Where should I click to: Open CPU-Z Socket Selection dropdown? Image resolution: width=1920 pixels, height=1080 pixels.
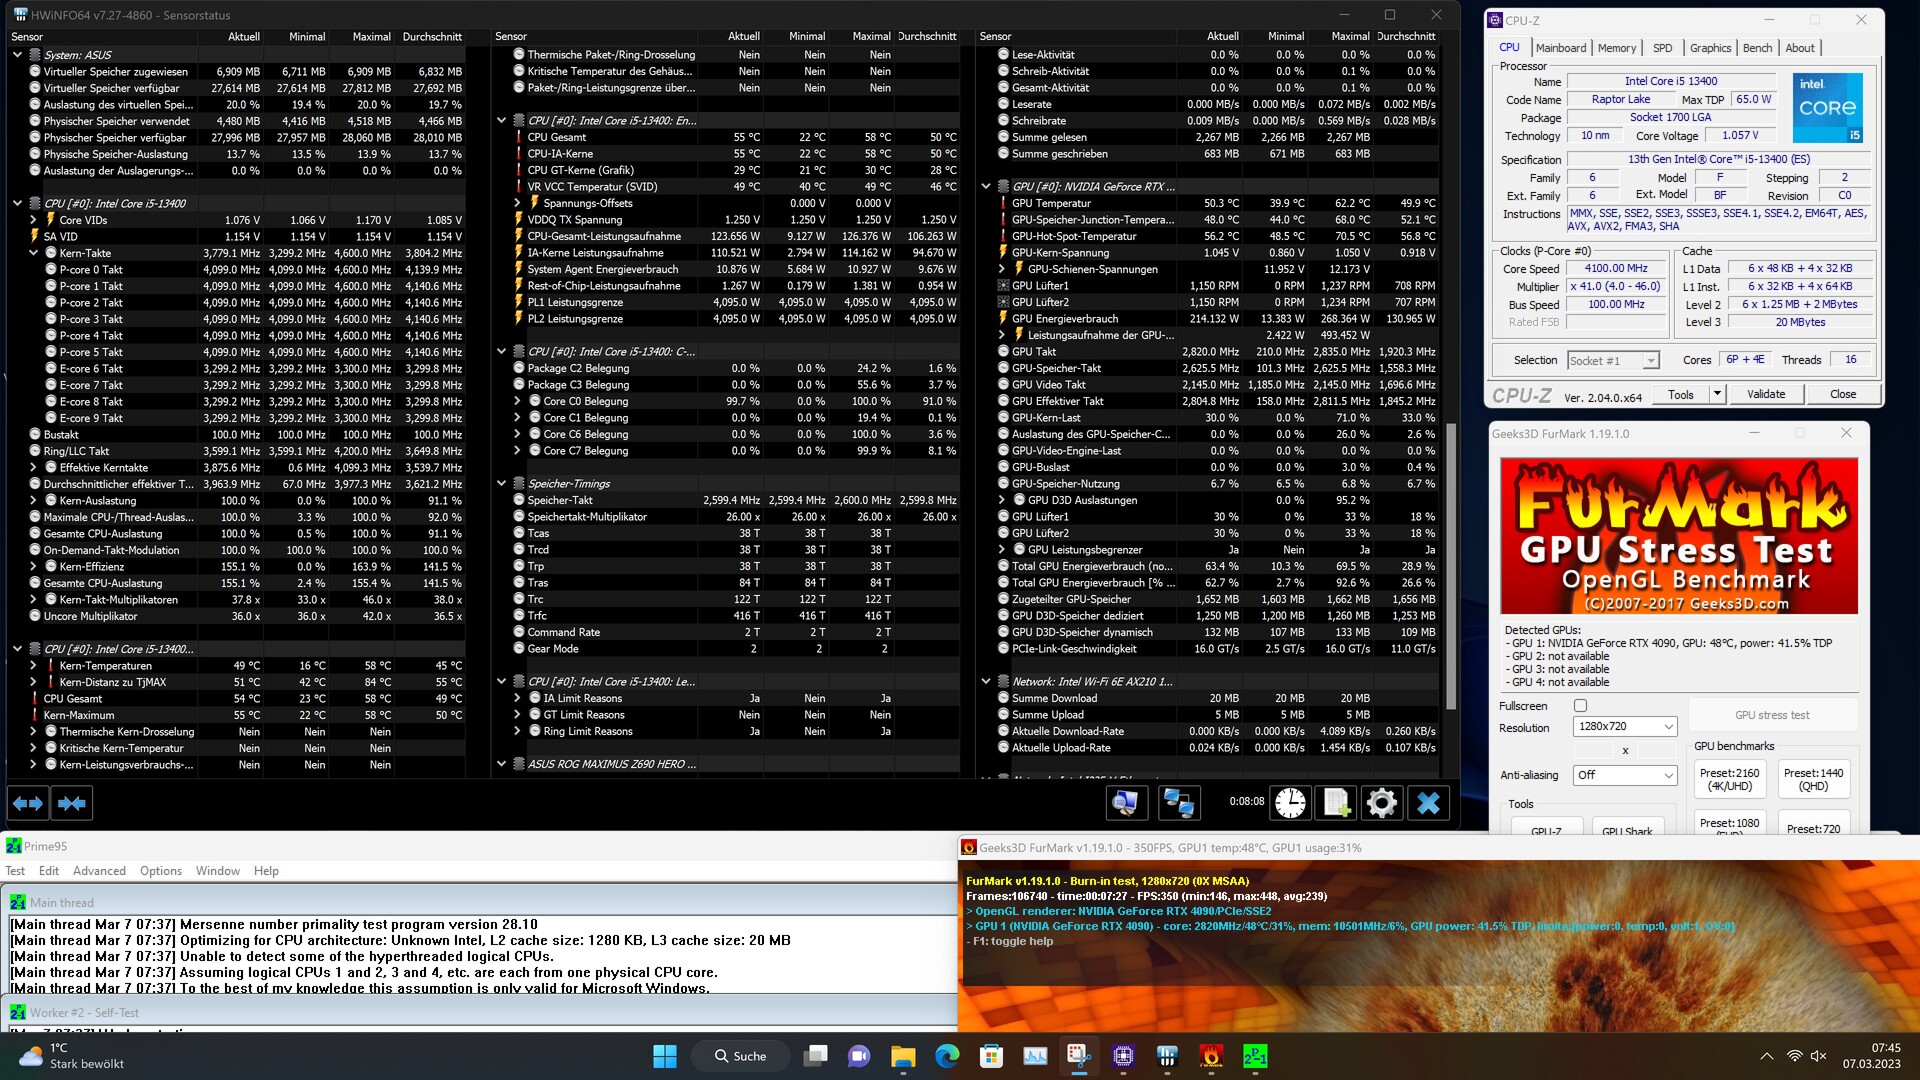(x=1613, y=361)
